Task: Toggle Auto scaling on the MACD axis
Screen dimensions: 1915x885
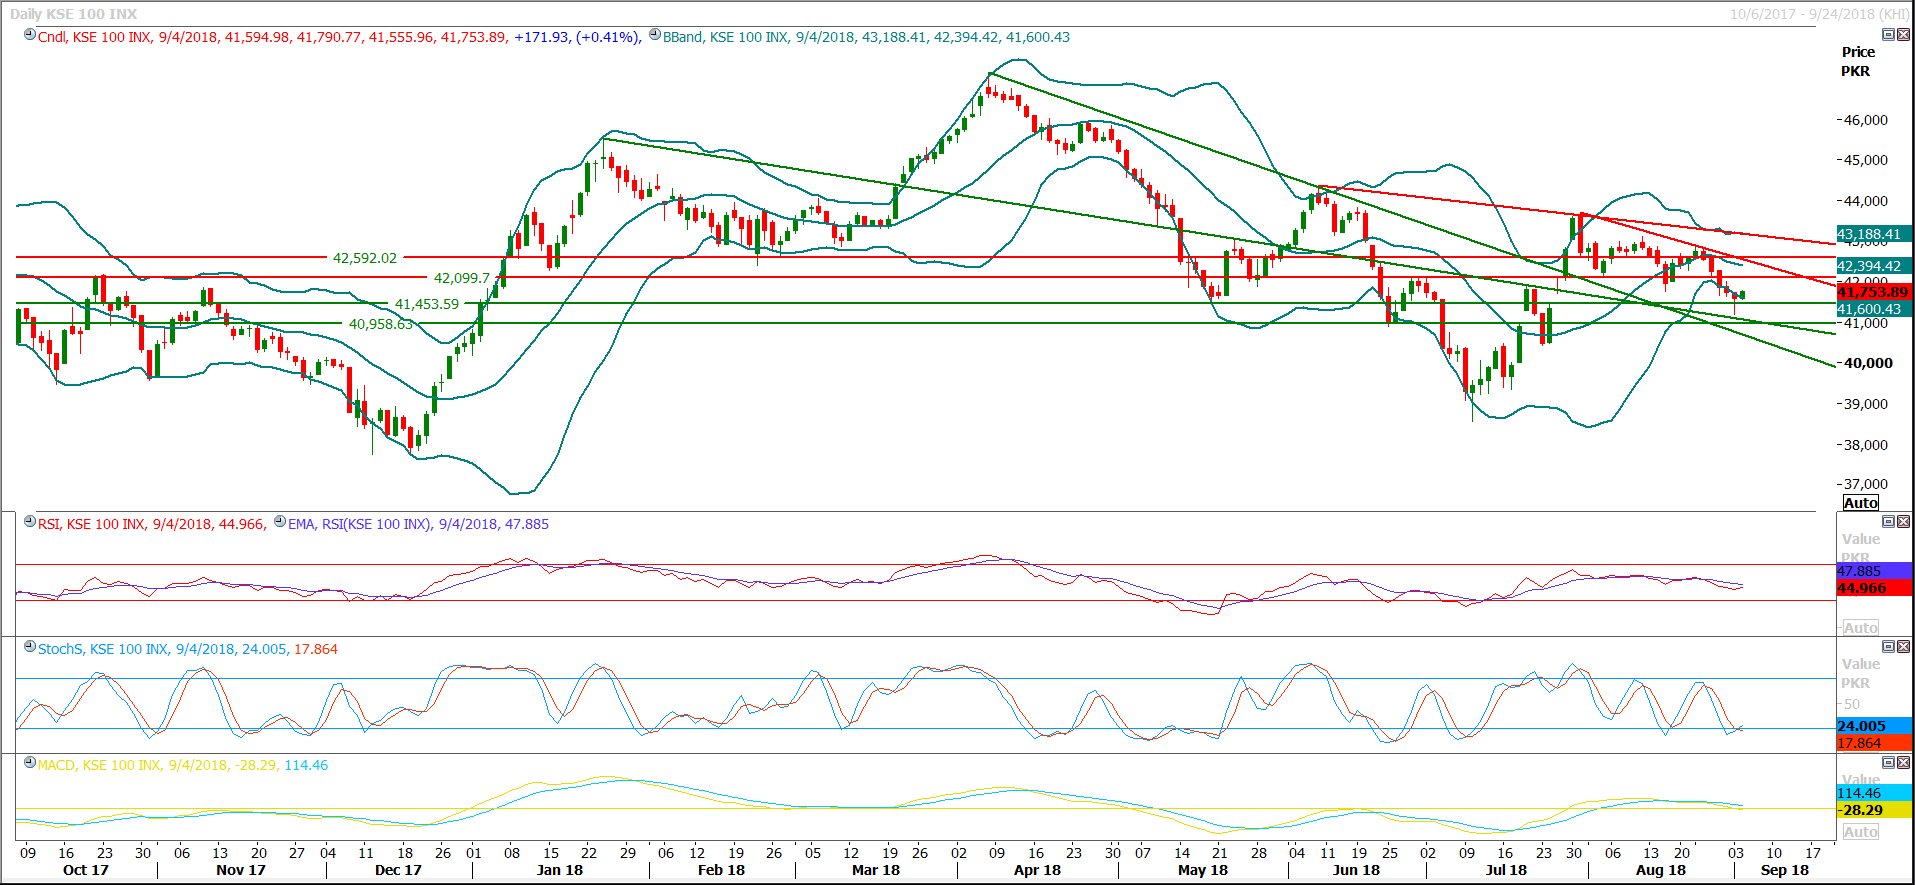Action: pos(1860,832)
